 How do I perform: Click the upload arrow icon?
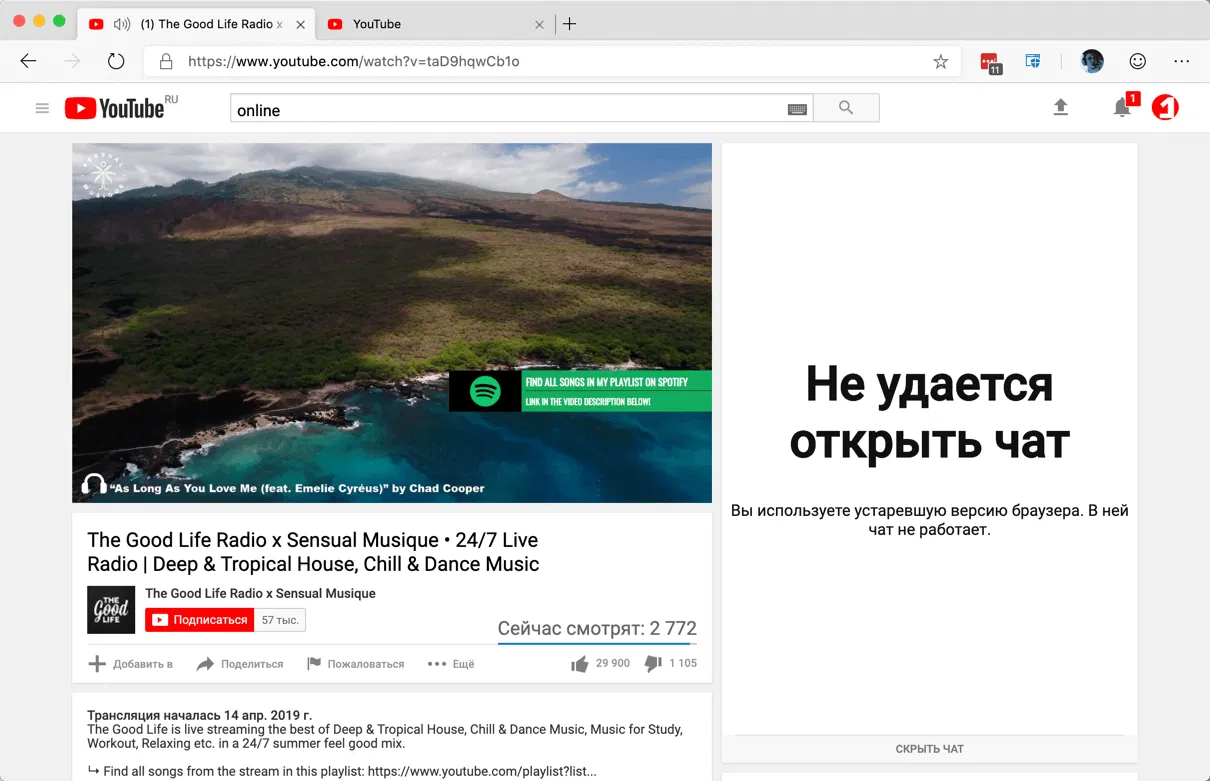[x=1061, y=108]
